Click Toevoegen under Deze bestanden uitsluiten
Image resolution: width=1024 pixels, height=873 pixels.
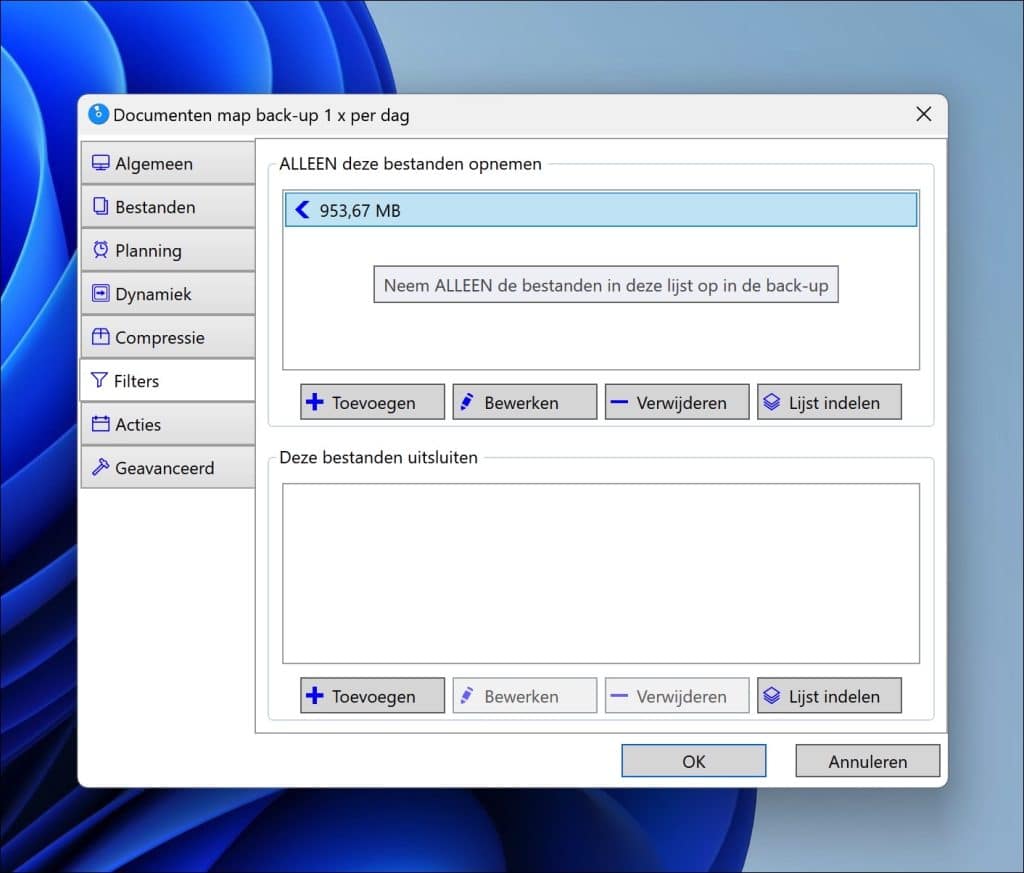click(x=372, y=696)
